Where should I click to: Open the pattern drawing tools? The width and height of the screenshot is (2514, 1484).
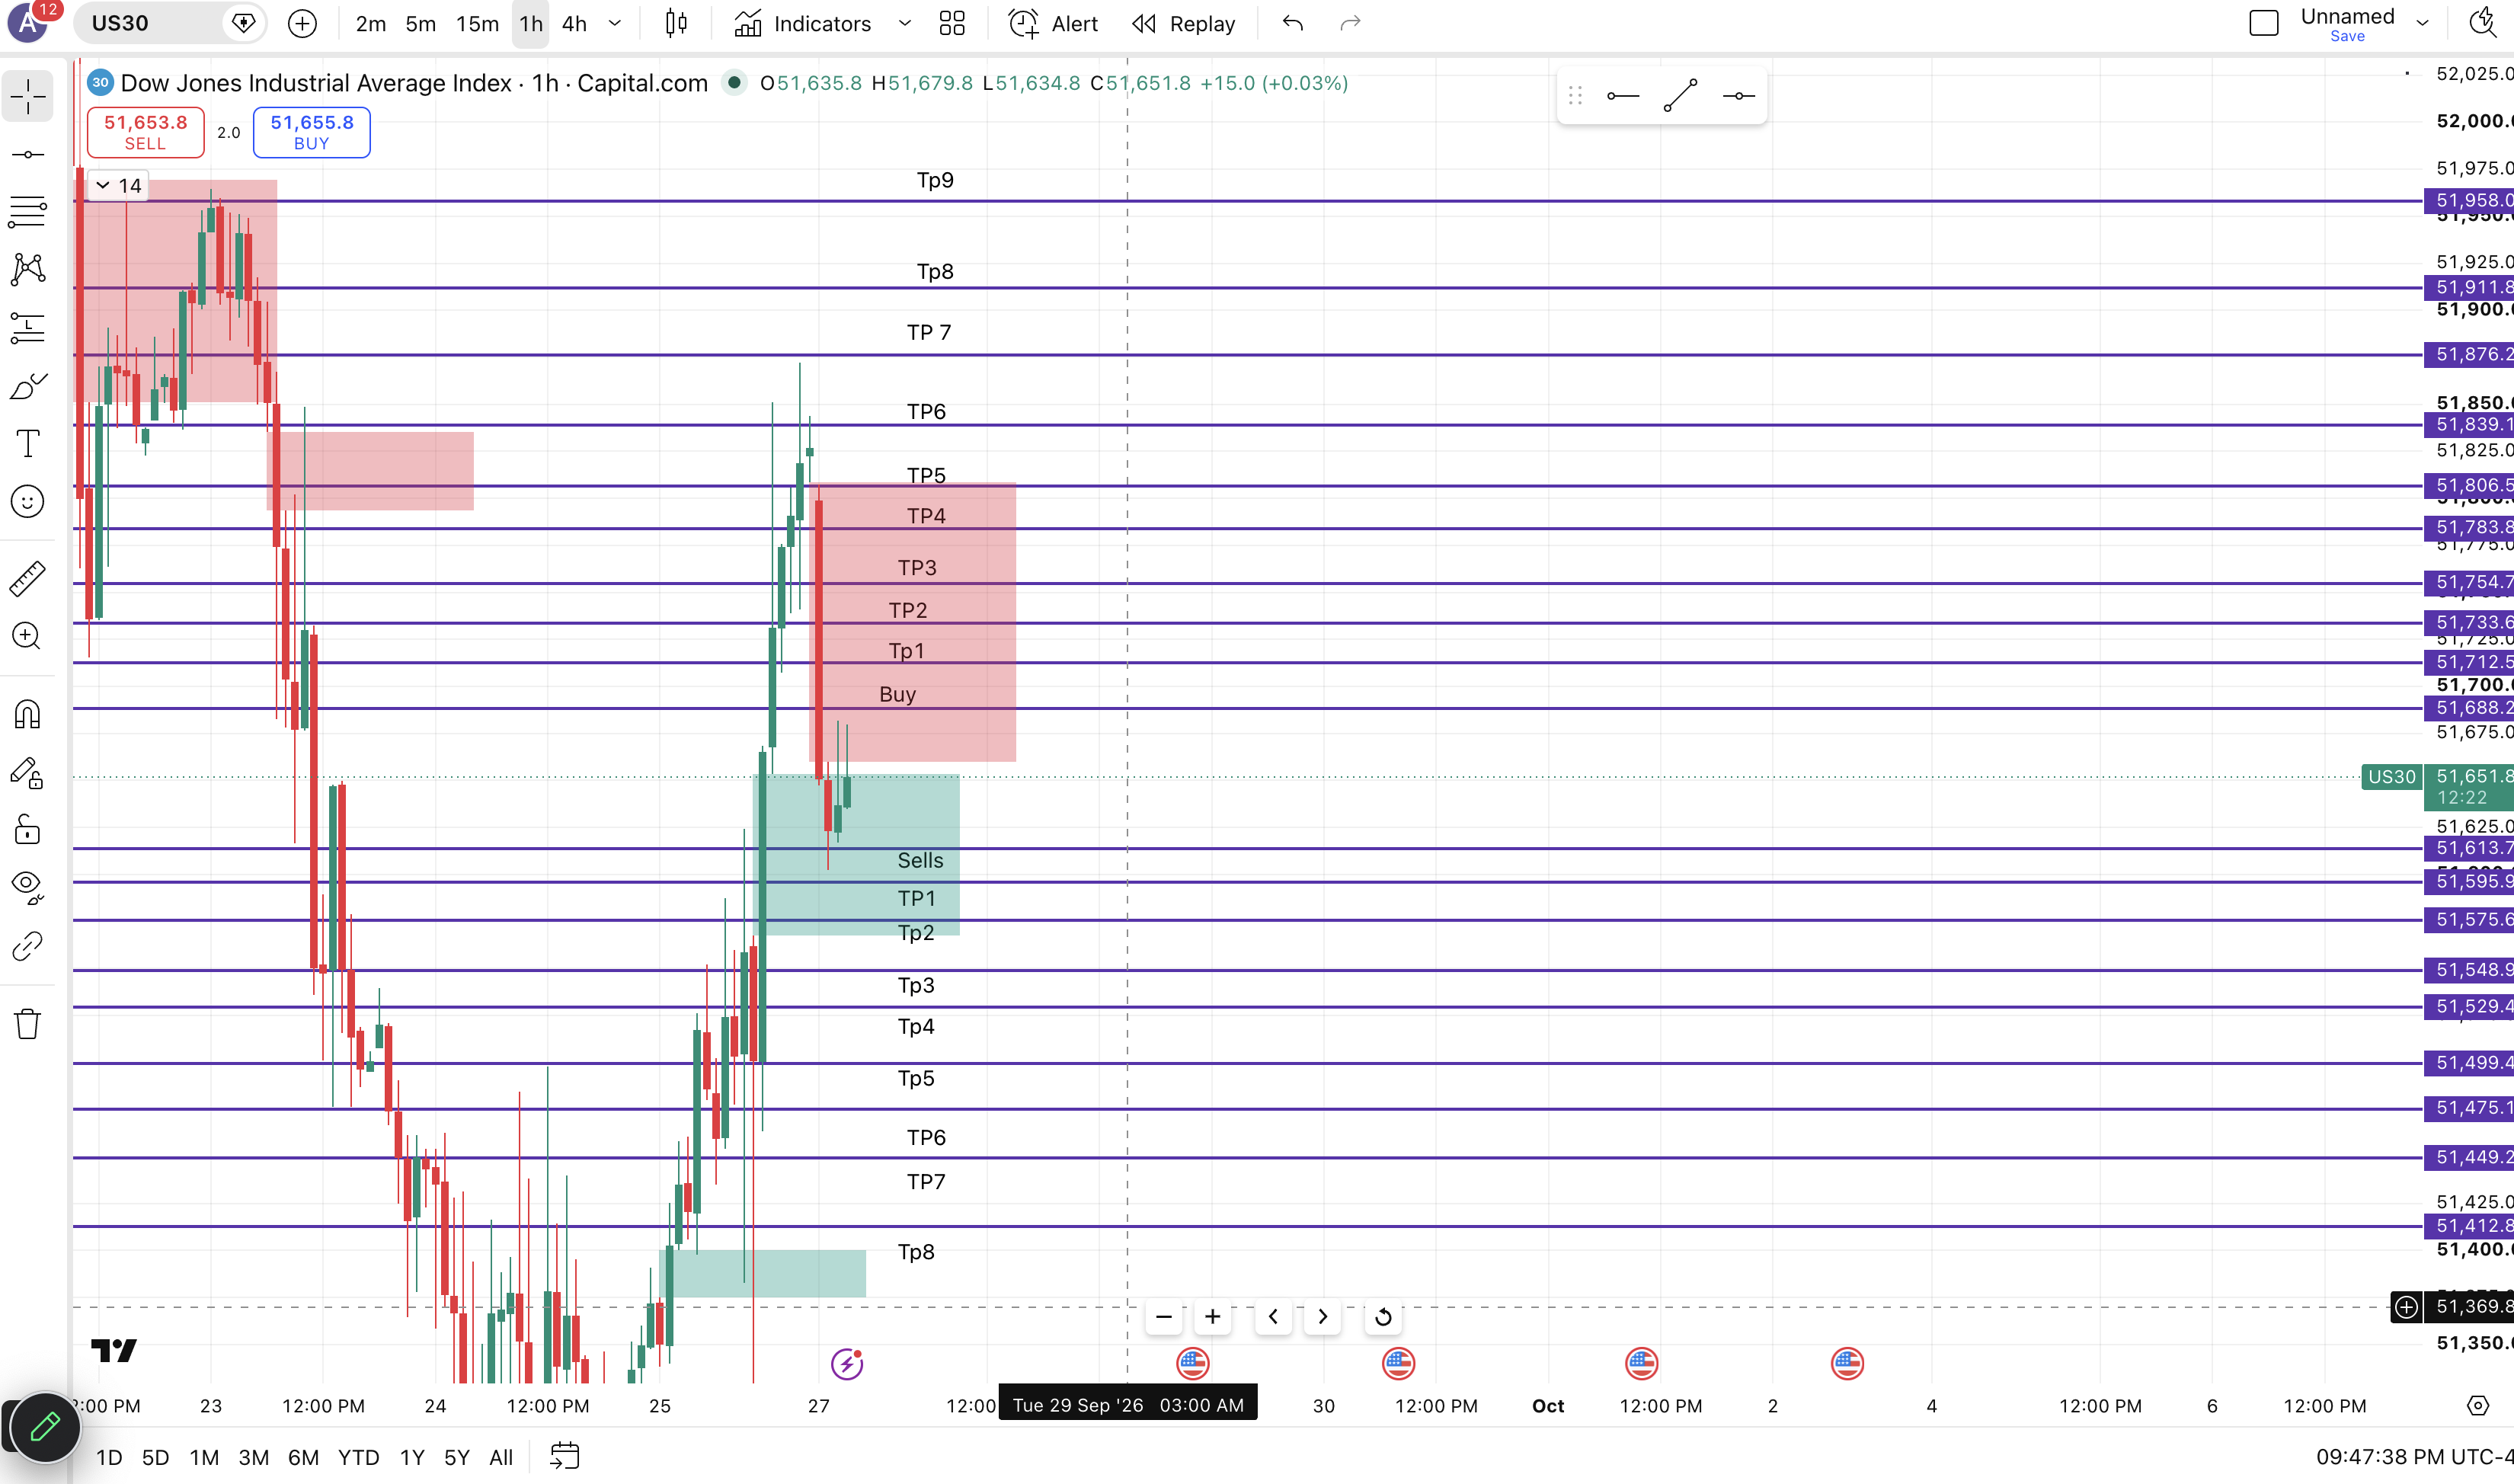tap(28, 269)
